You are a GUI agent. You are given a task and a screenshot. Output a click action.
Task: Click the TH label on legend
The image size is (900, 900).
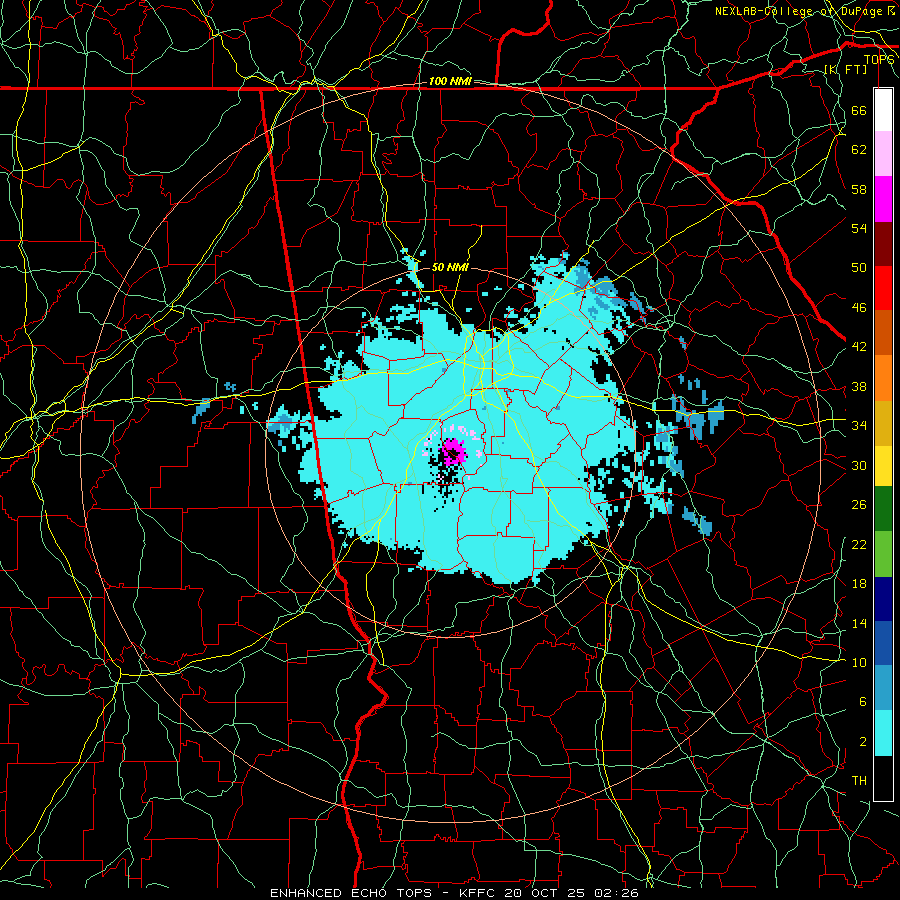coord(859,780)
